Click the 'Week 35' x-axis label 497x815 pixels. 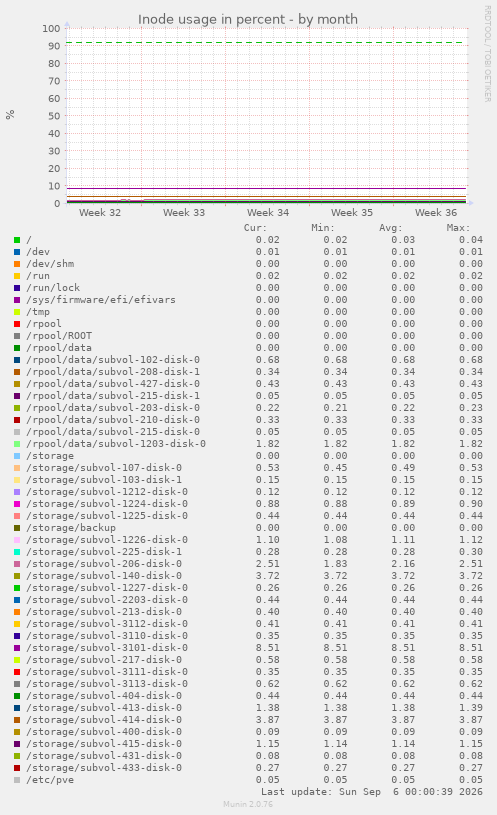point(352,213)
